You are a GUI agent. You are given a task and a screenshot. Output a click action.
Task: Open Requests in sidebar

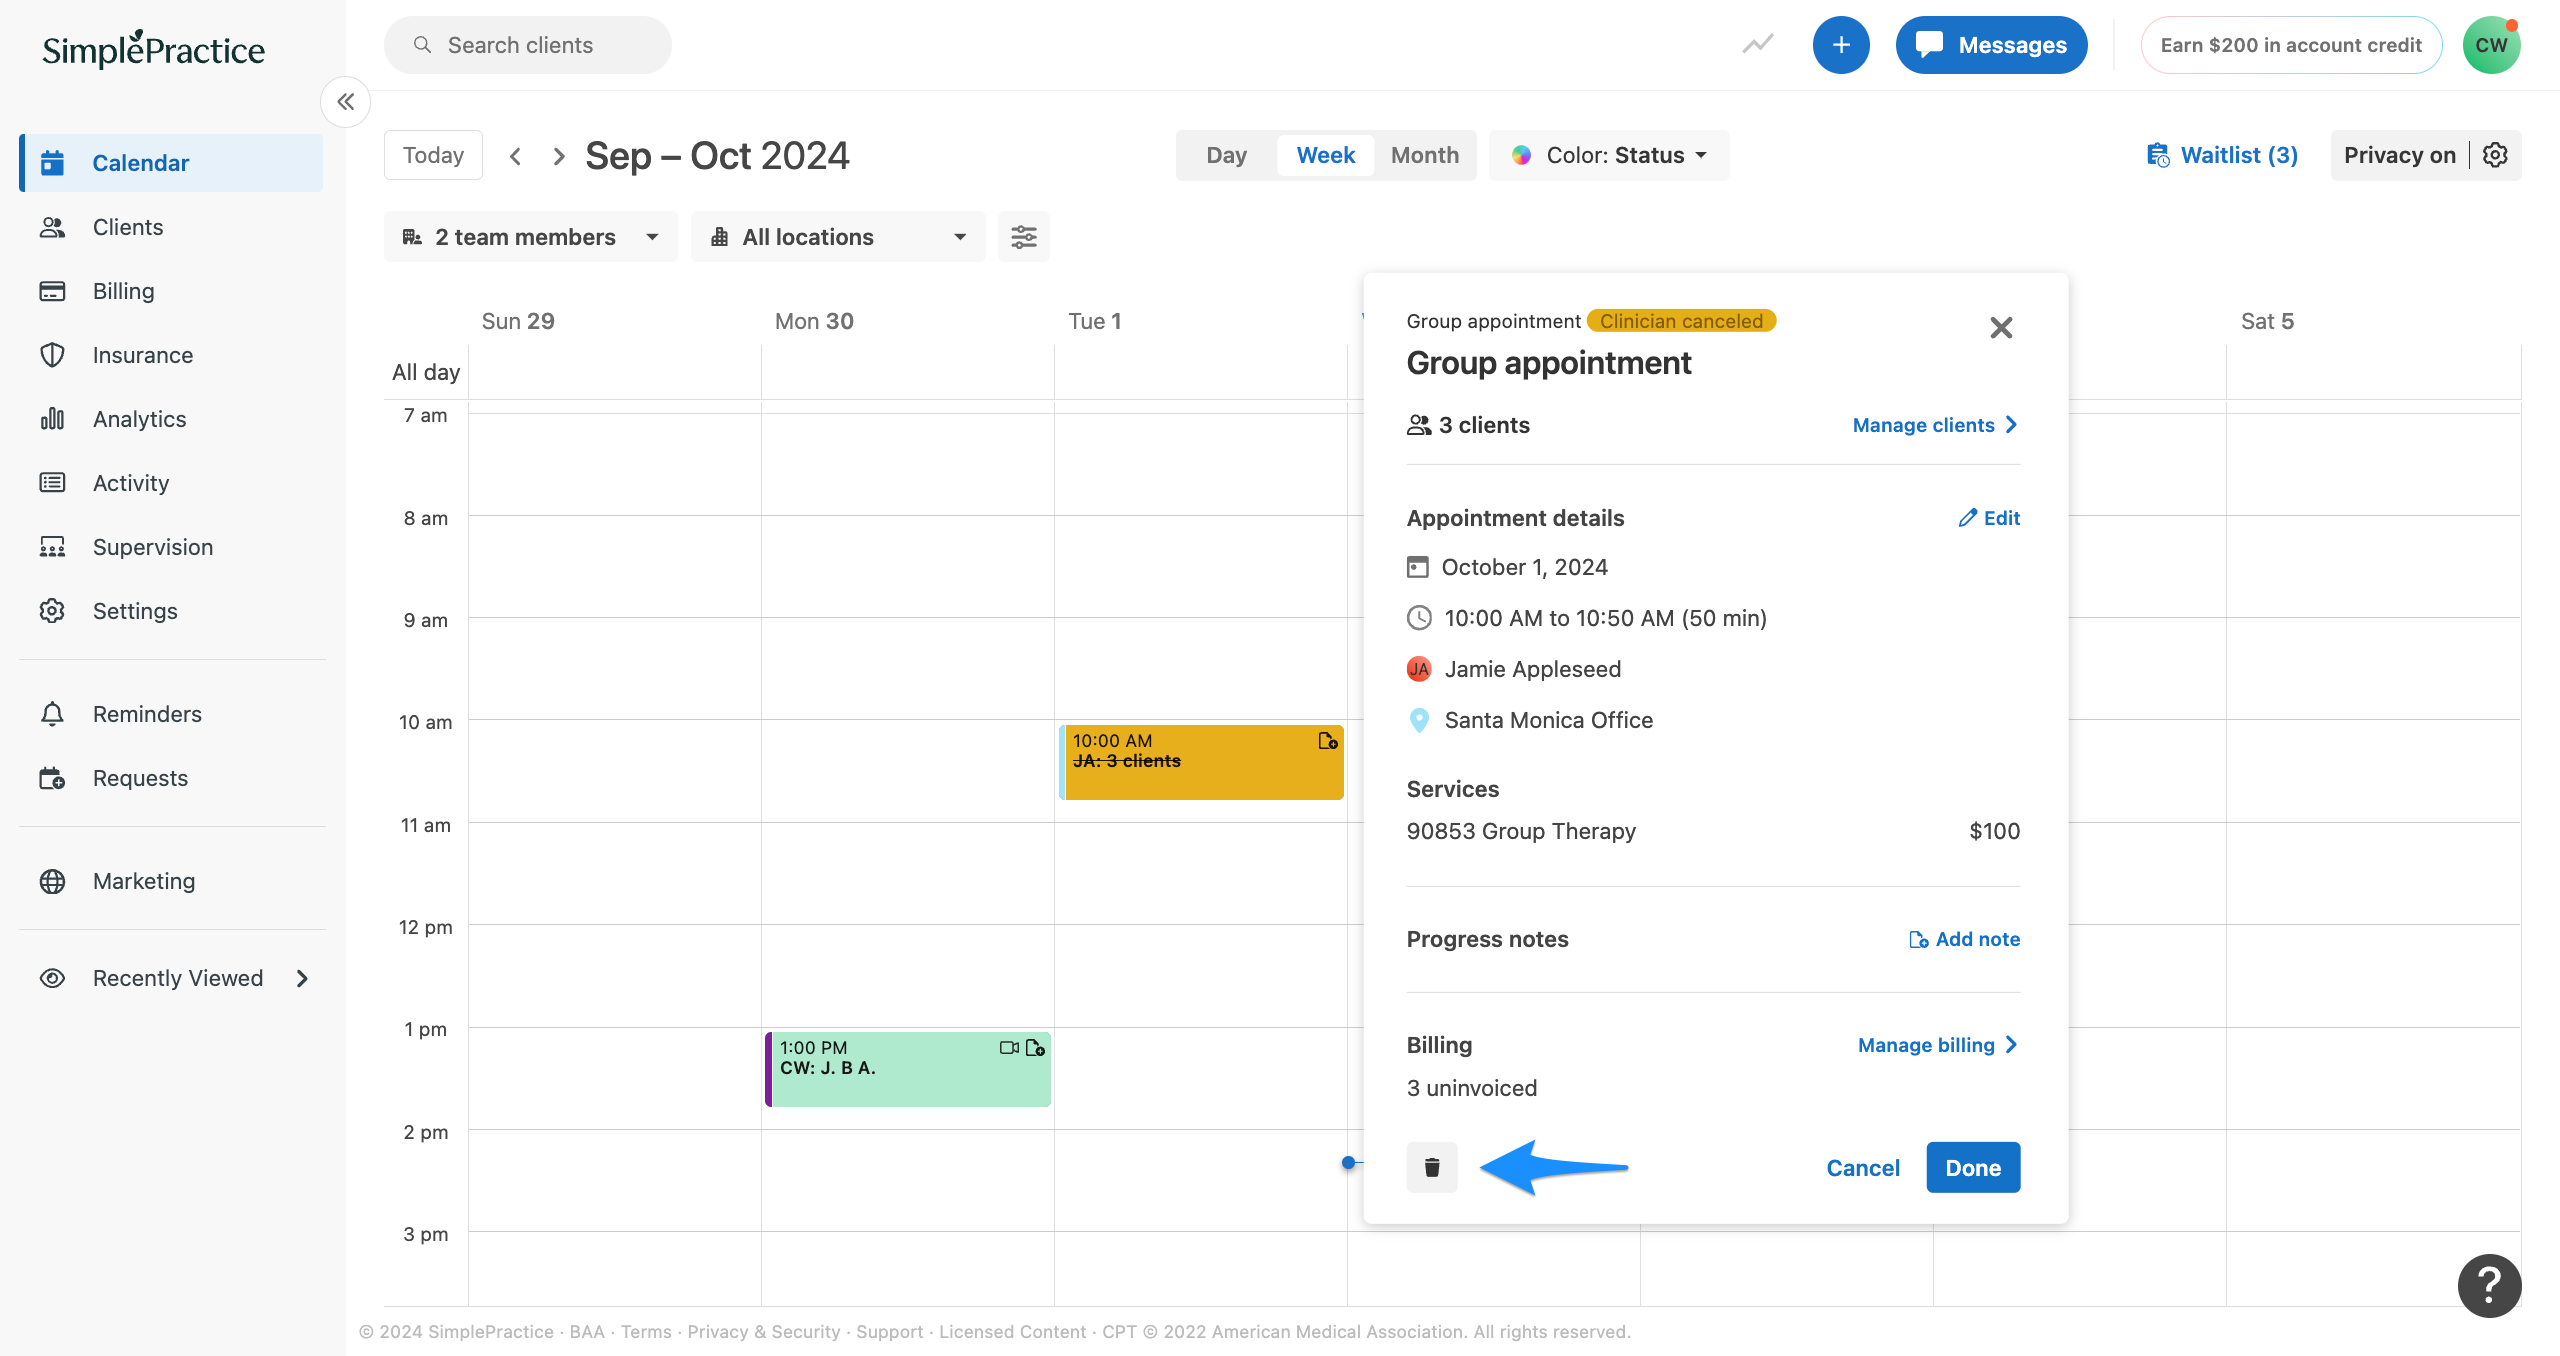point(171,778)
